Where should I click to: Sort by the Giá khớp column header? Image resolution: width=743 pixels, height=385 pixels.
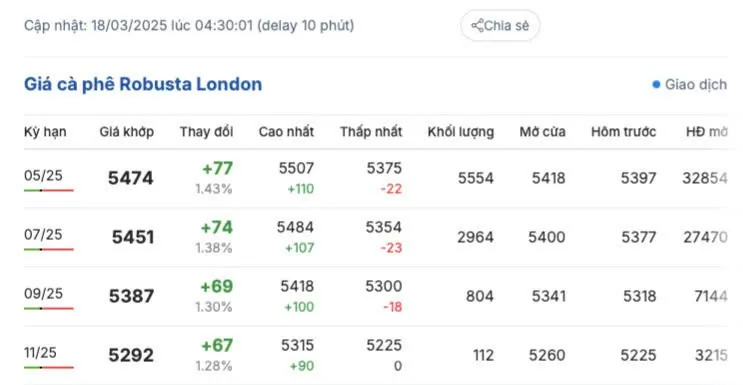click(127, 131)
